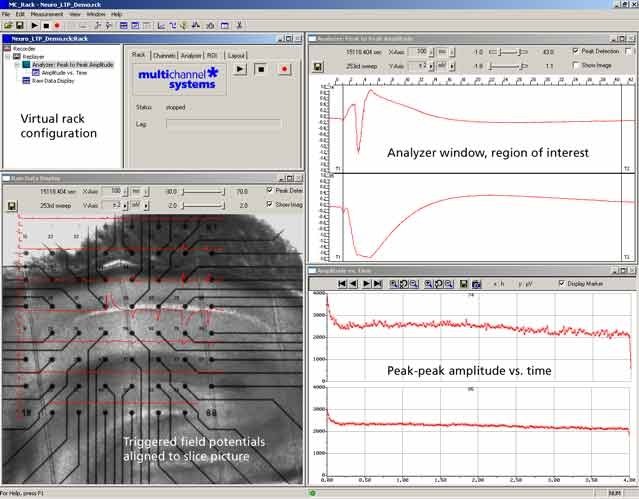639x499 pixels.
Task: Jump to first data point in Amplitude plot
Action: click(342, 284)
